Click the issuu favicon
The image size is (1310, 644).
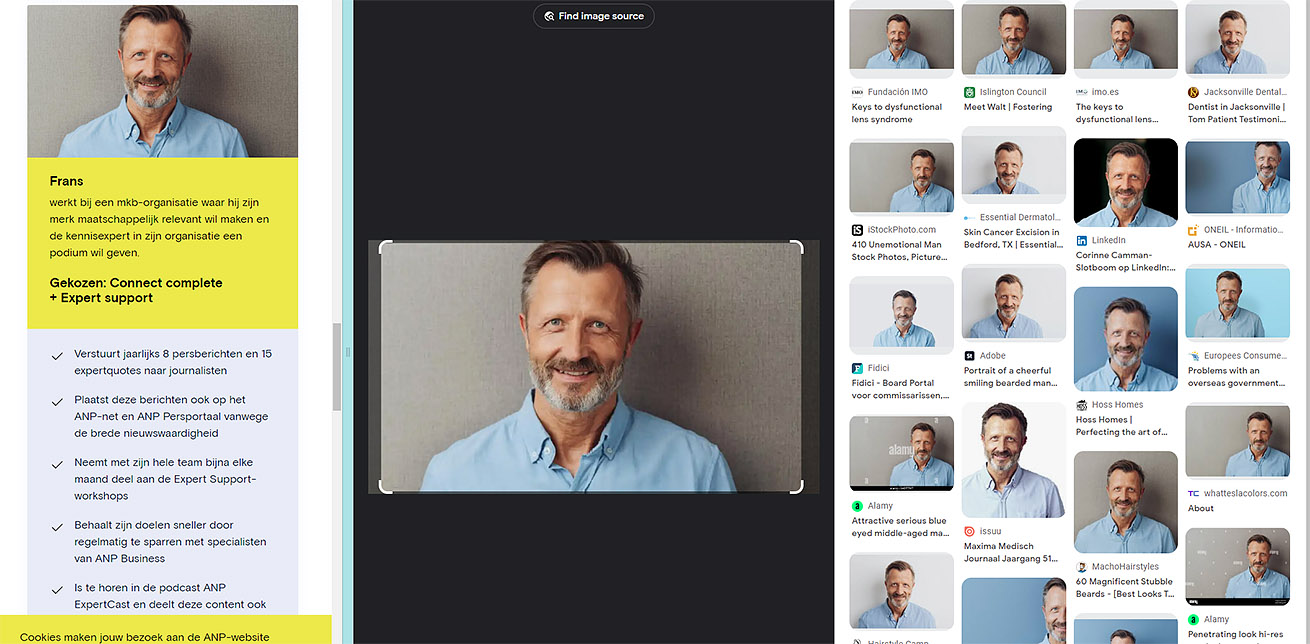pyautogui.click(x=969, y=531)
